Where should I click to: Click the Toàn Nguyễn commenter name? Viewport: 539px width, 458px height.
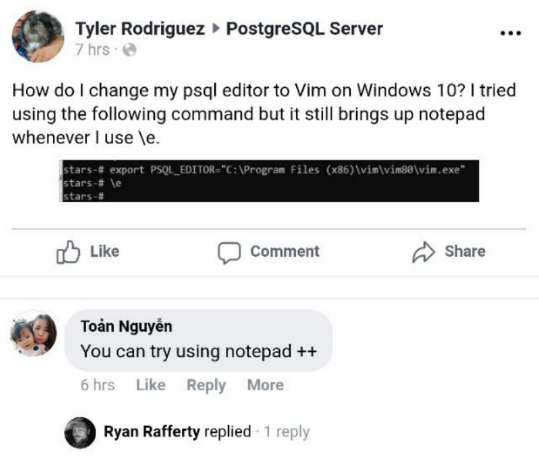click(x=126, y=326)
